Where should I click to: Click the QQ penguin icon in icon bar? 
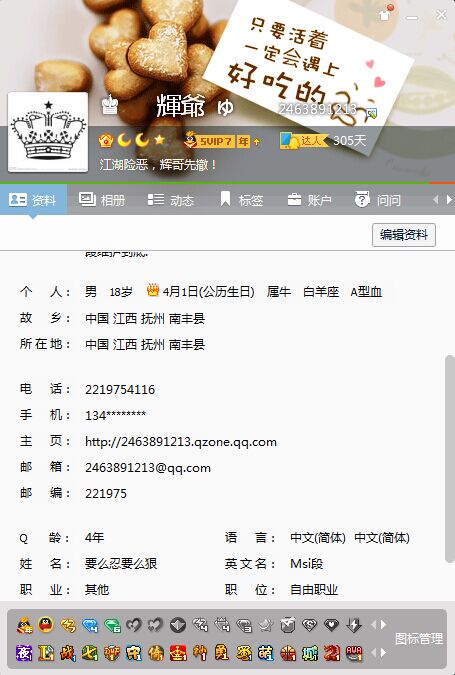tap(46, 625)
